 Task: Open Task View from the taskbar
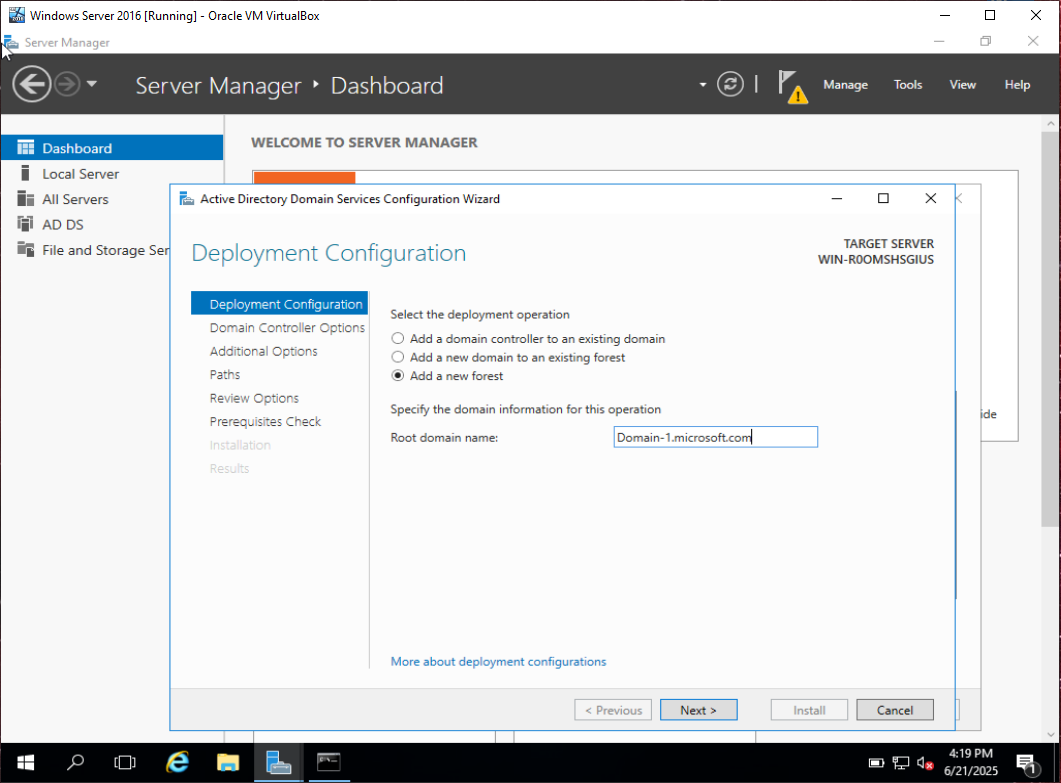coord(125,763)
